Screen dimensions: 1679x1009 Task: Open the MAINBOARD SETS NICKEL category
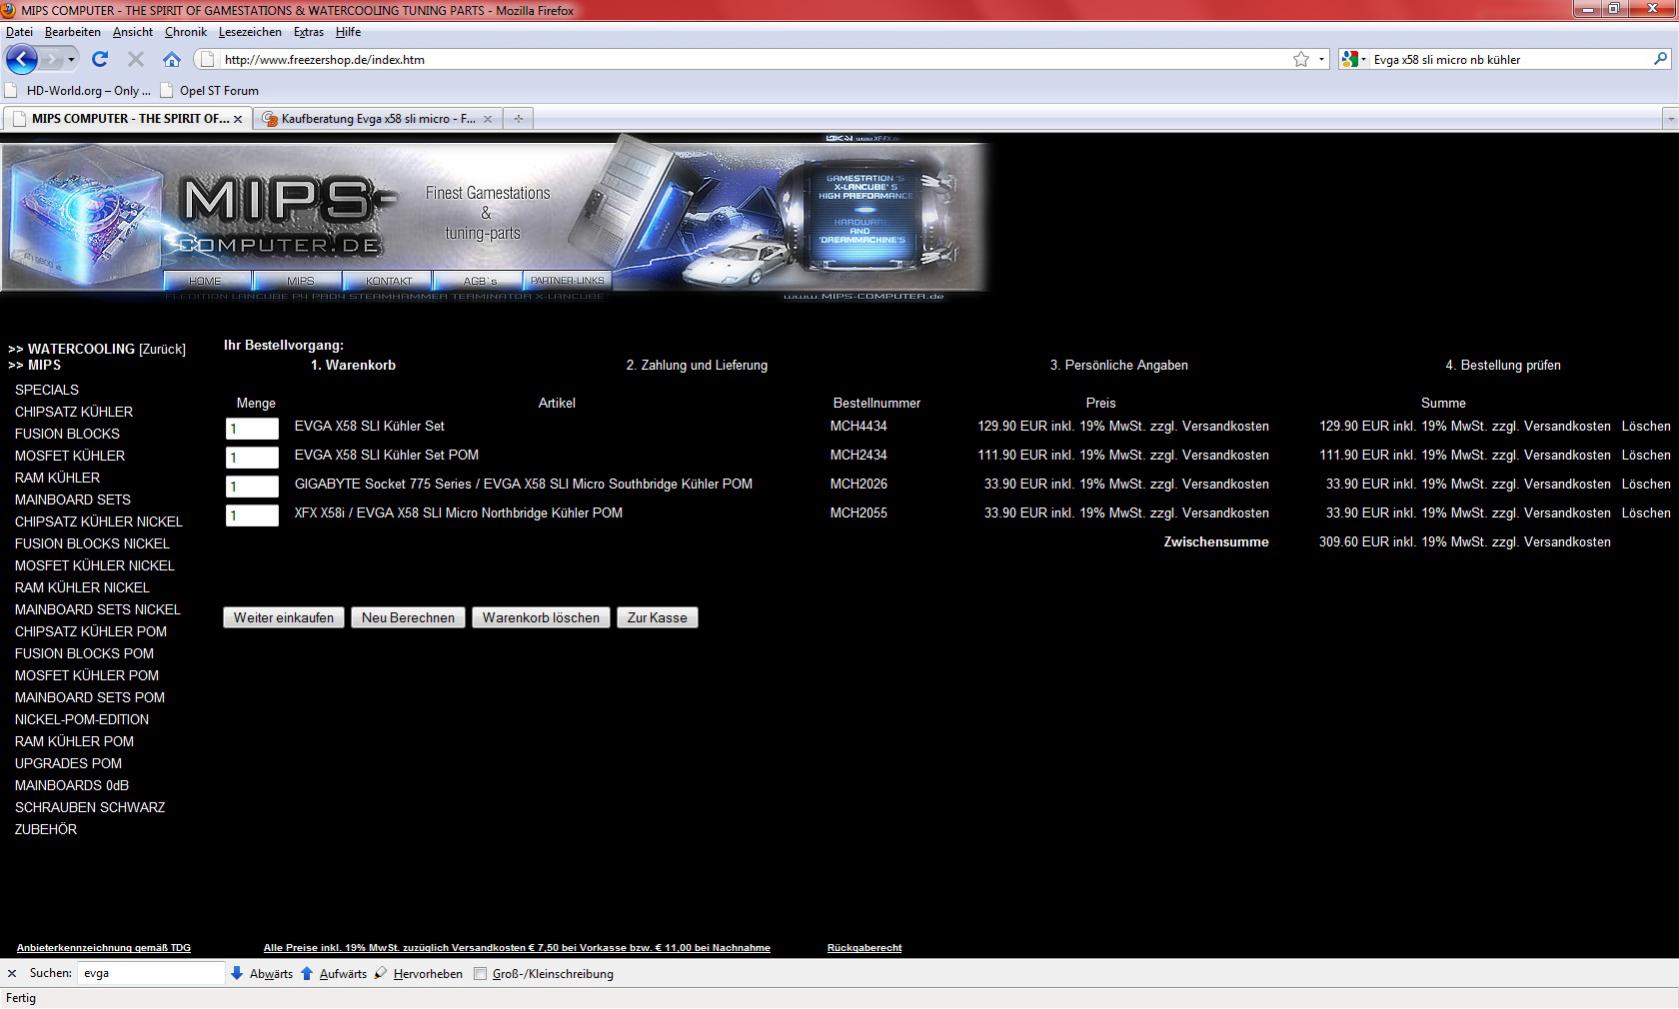(x=98, y=610)
